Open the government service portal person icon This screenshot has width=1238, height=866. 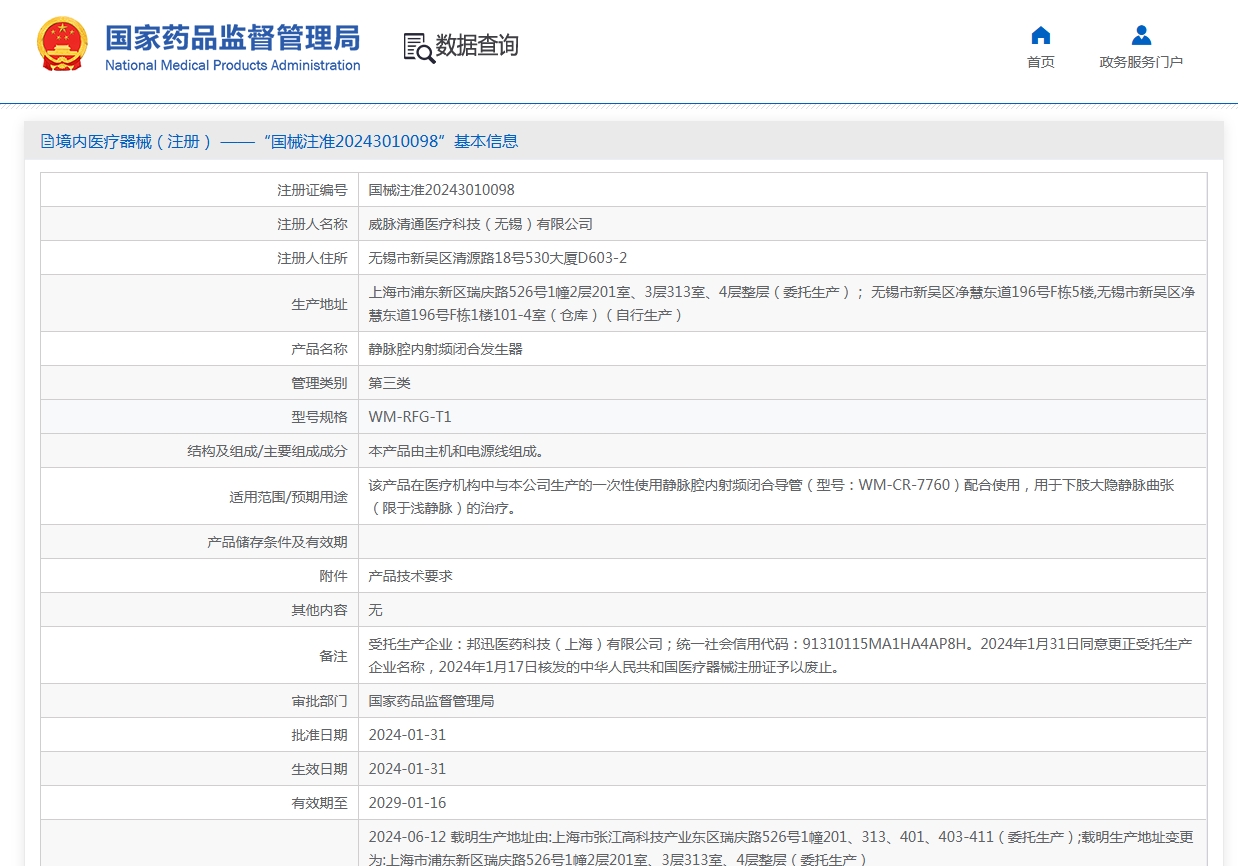[1141, 35]
